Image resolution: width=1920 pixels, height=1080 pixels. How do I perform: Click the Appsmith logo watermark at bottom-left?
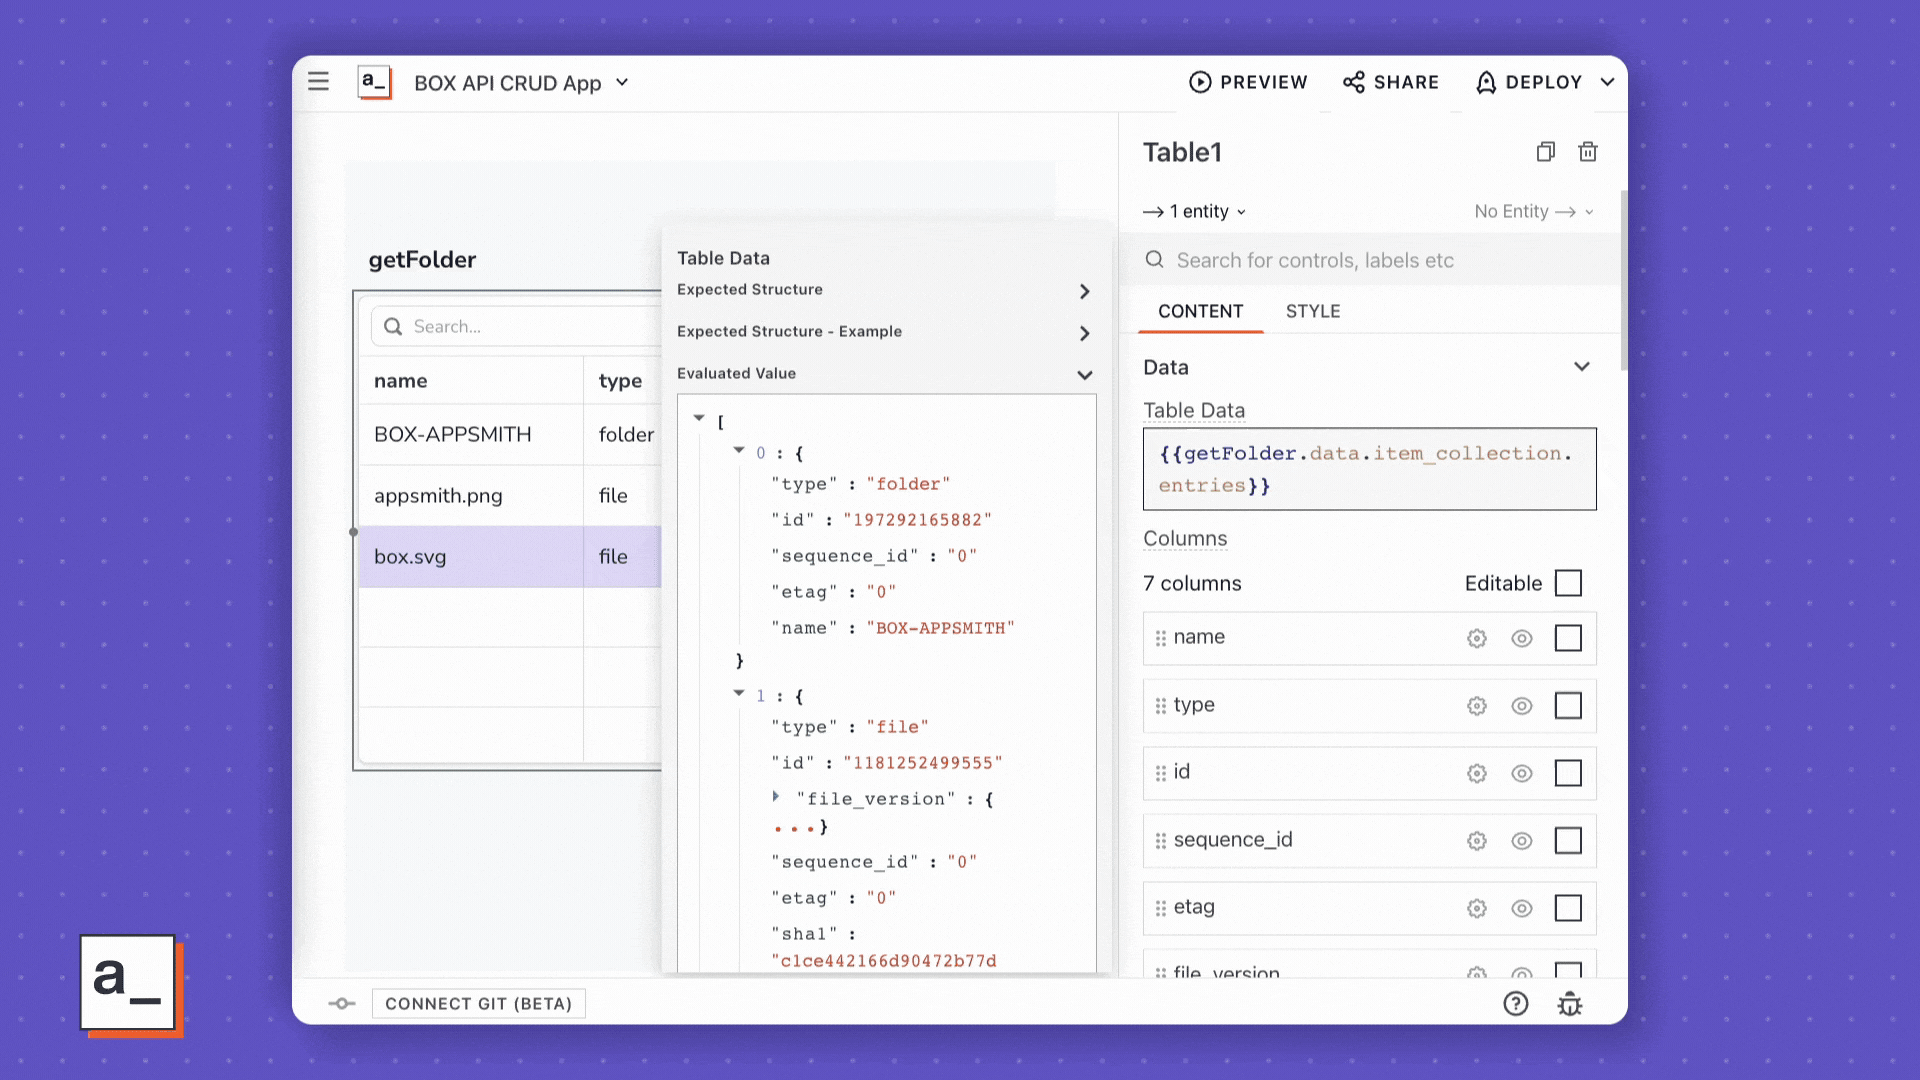[x=130, y=985]
